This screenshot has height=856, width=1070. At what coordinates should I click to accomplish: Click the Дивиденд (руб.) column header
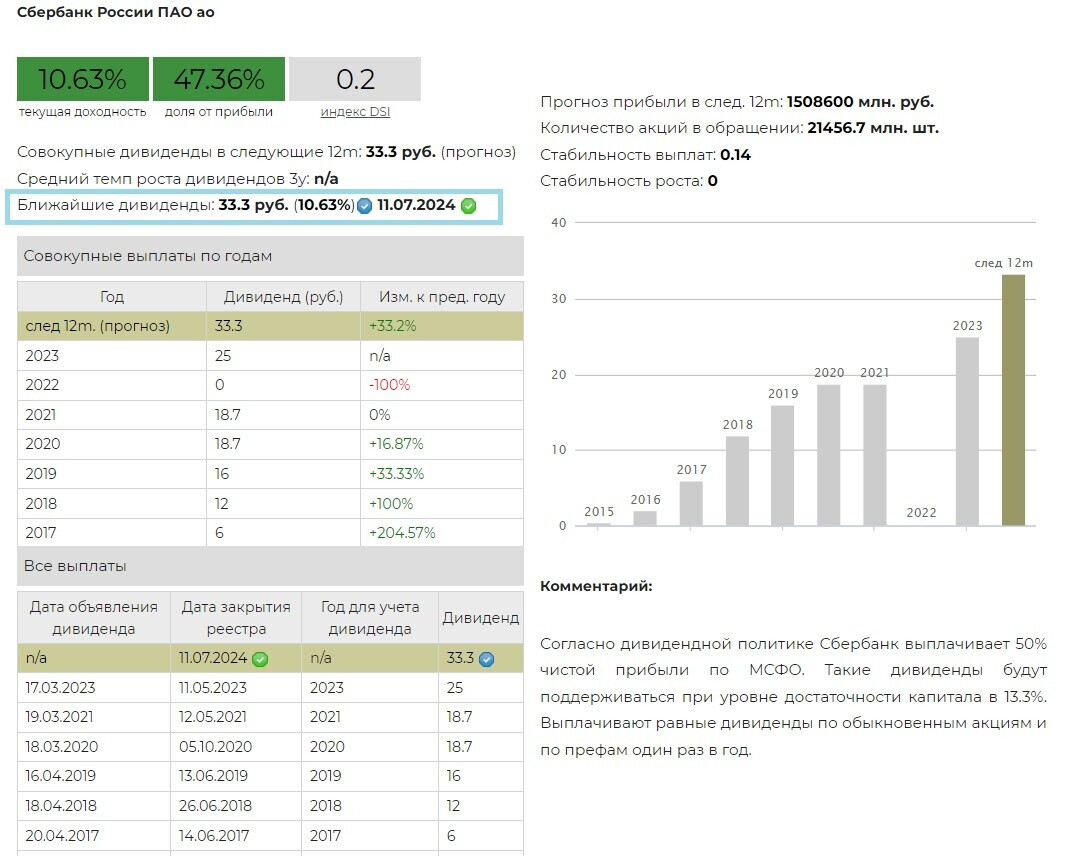coord(283,297)
